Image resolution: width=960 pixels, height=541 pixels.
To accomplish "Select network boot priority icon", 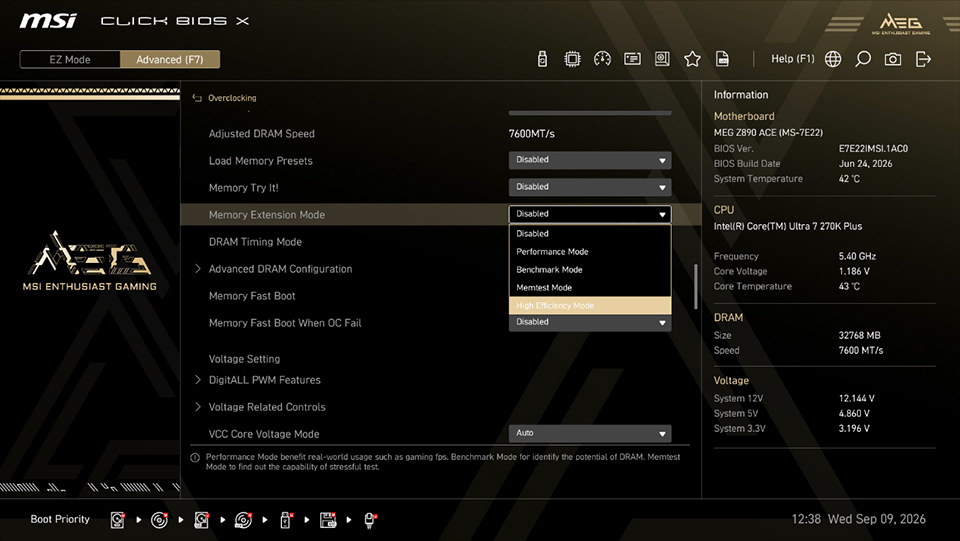I will point(370,520).
